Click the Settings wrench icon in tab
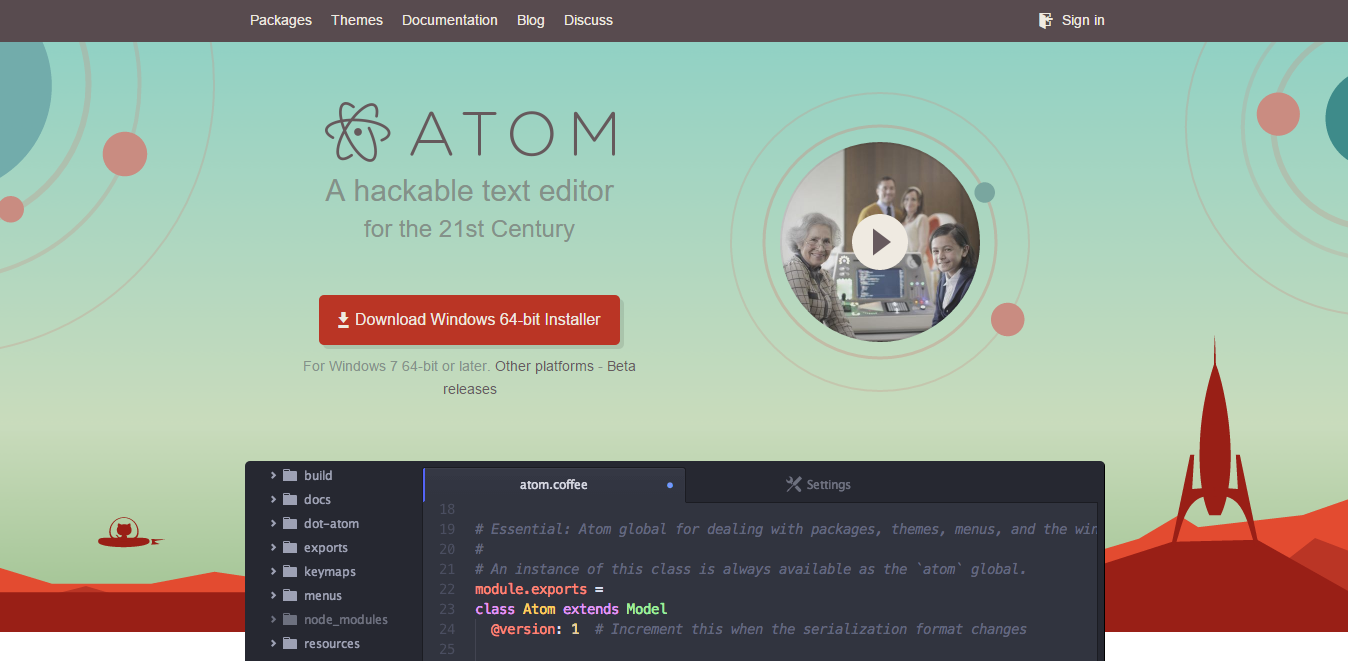 (x=794, y=484)
